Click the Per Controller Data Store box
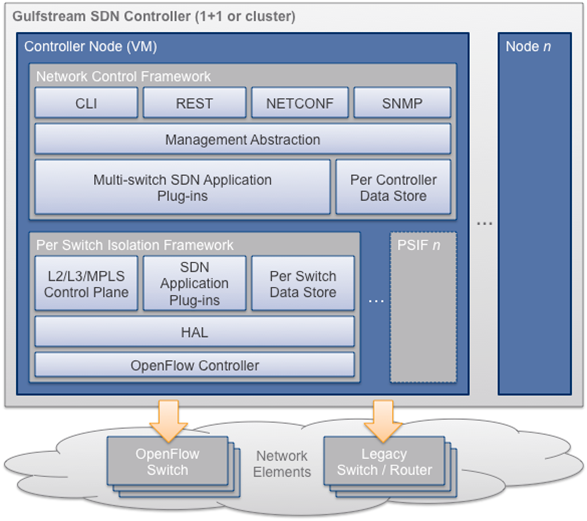The image size is (587, 521). [x=393, y=187]
